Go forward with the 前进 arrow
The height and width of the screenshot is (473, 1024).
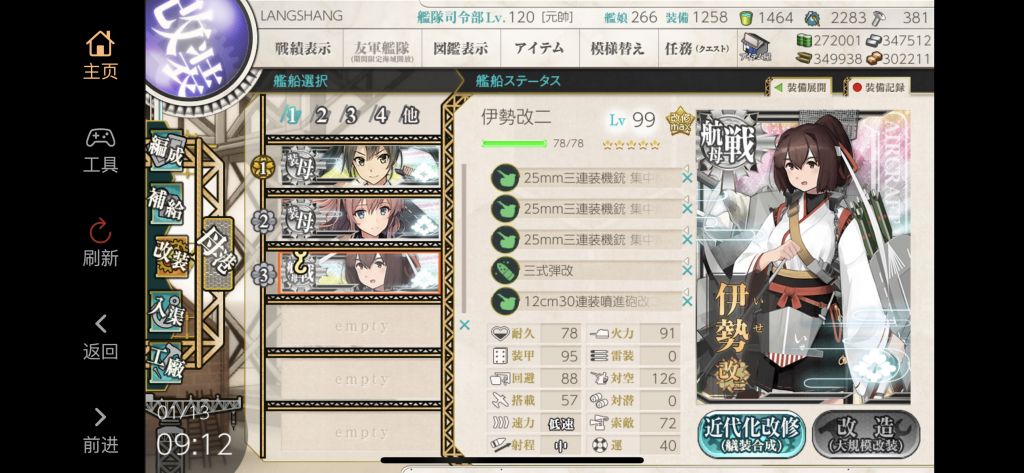pos(100,417)
